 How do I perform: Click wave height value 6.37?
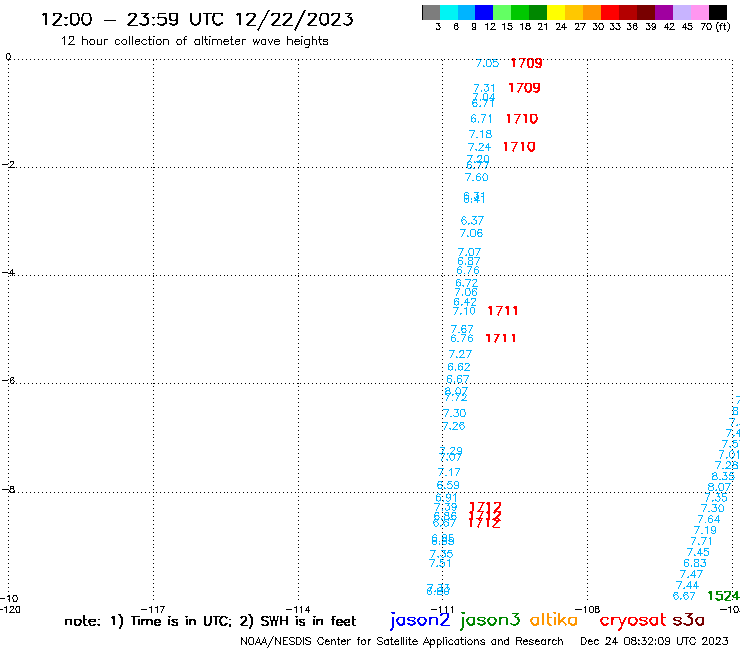point(472,220)
